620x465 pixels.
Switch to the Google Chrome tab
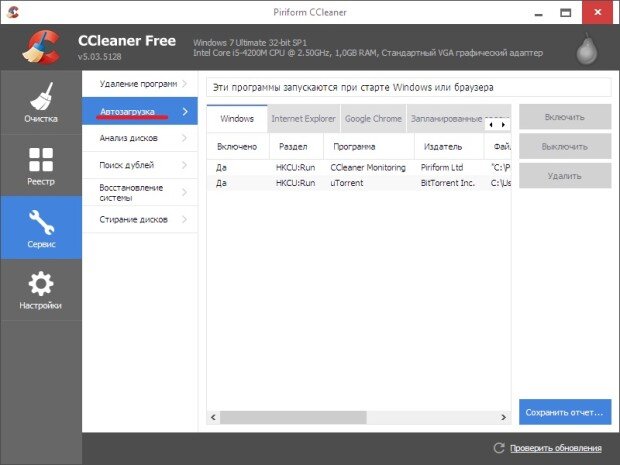pyautogui.click(x=373, y=119)
